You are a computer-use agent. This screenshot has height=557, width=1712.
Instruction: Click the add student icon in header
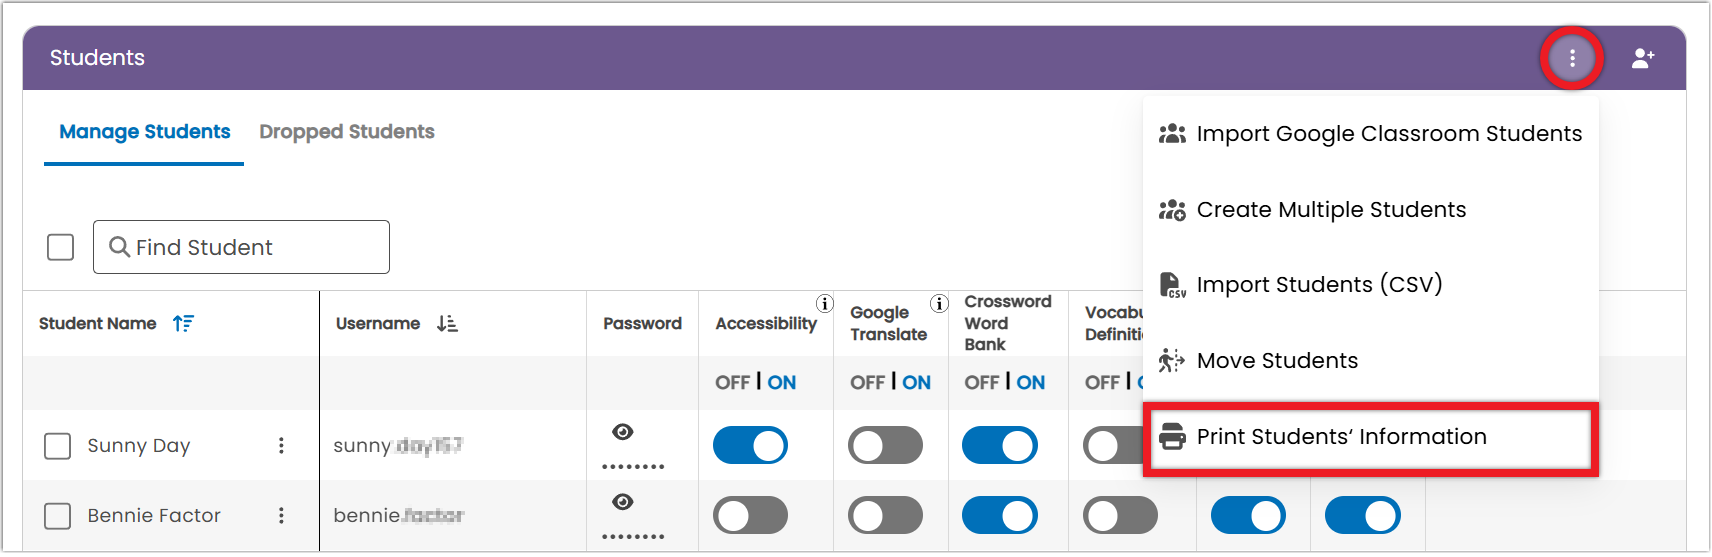click(1643, 58)
